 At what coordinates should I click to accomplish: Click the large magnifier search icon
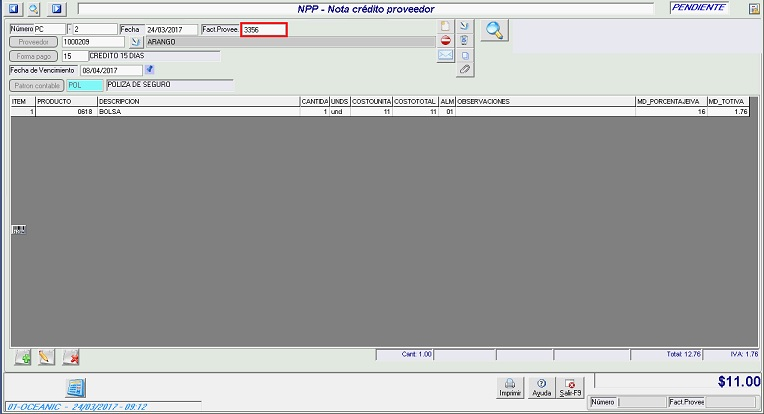tap(493, 30)
